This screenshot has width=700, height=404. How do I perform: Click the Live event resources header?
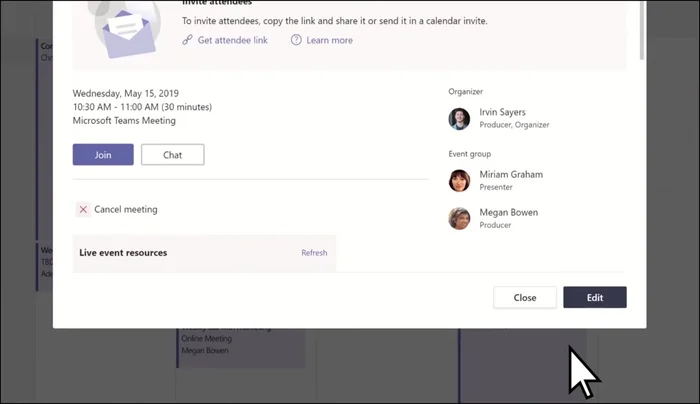coord(123,253)
